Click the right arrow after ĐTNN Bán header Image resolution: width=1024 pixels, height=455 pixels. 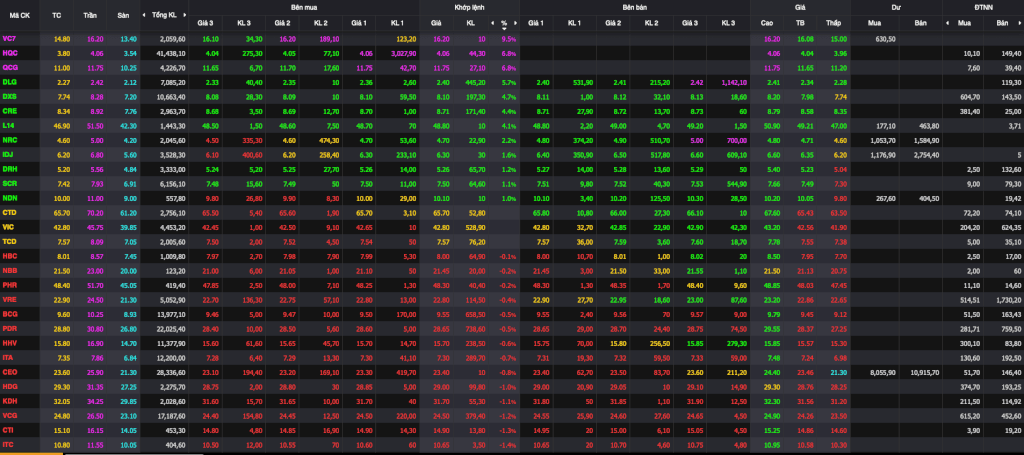pos(1021,24)
